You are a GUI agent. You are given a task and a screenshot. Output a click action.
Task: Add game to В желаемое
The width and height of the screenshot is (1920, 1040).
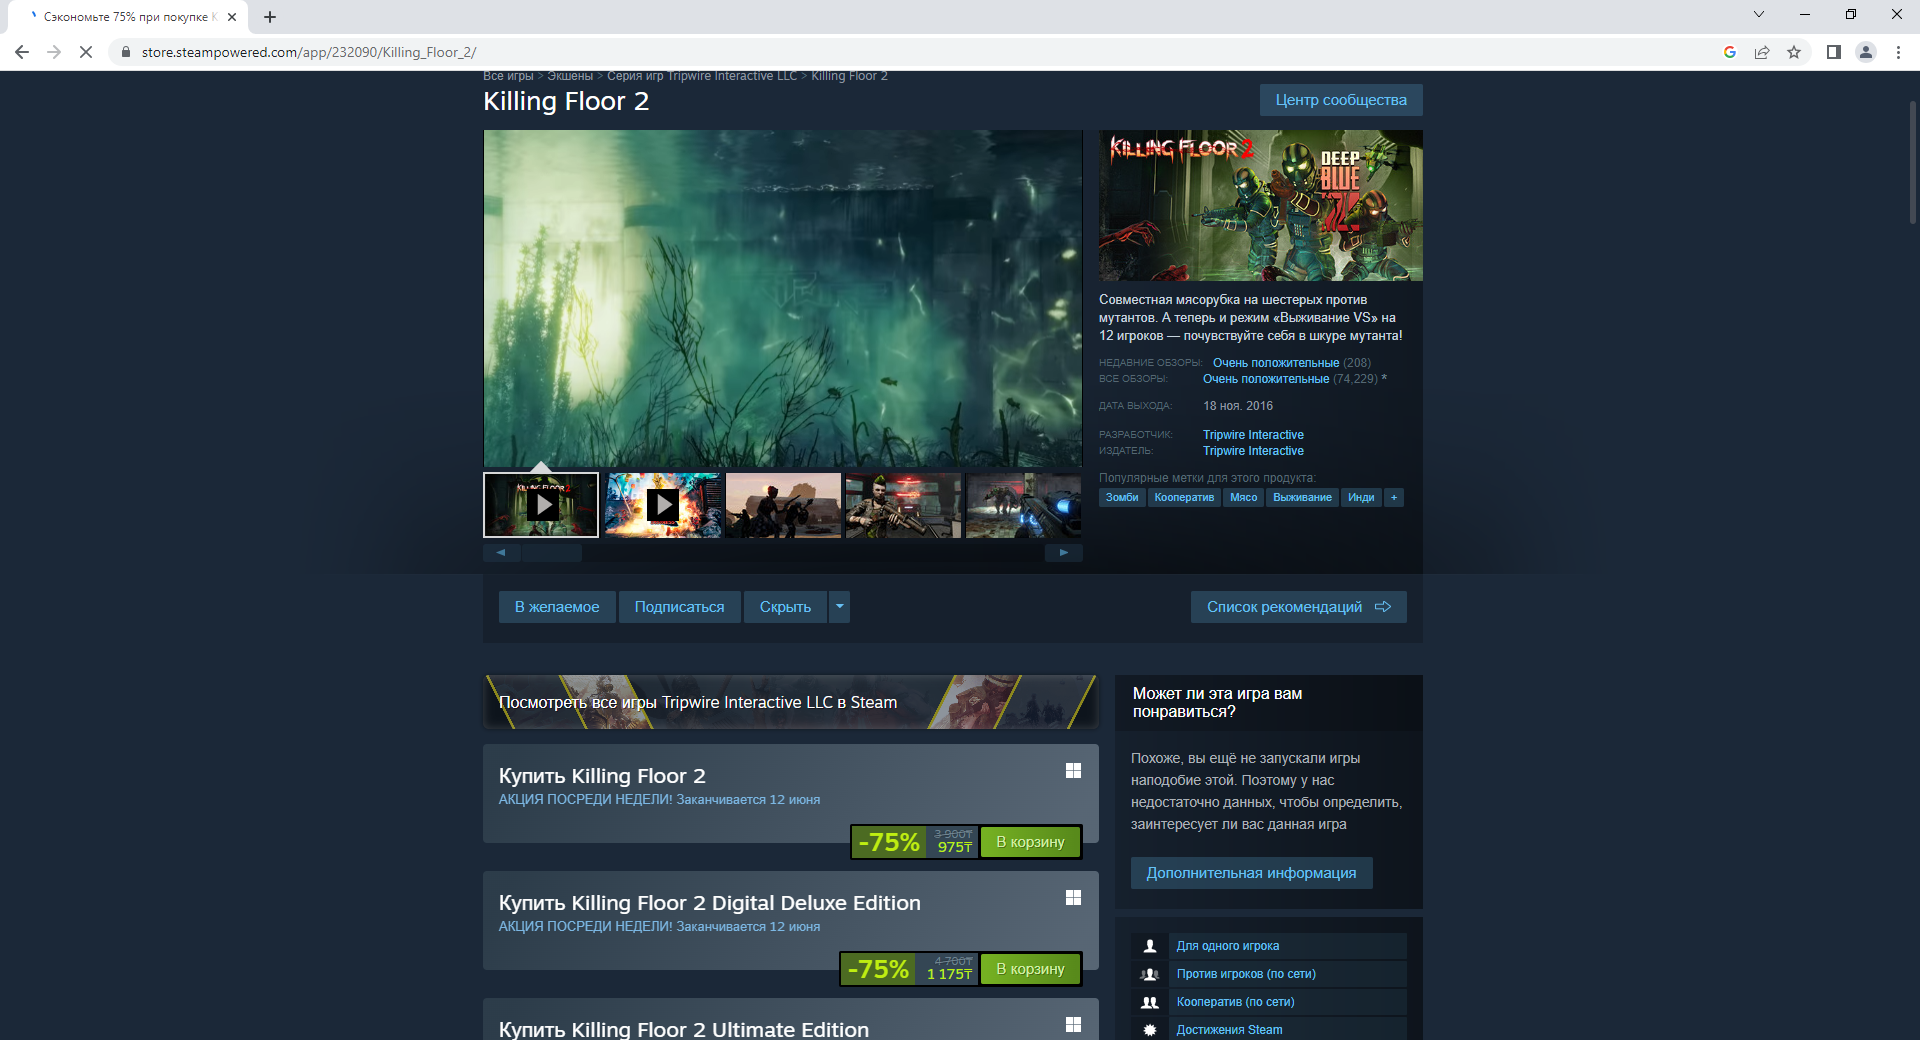click(x=557, y=607)
